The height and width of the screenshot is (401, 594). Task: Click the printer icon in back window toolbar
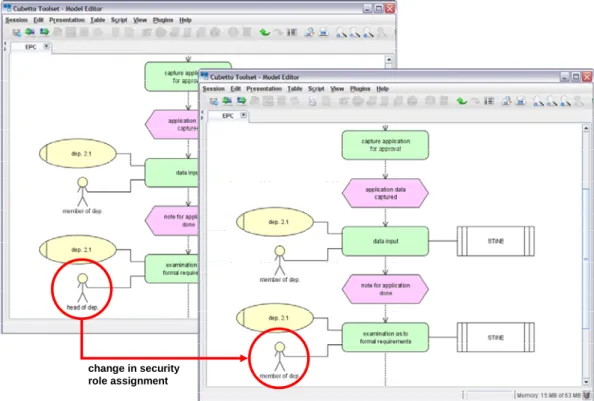click(323, 33)
